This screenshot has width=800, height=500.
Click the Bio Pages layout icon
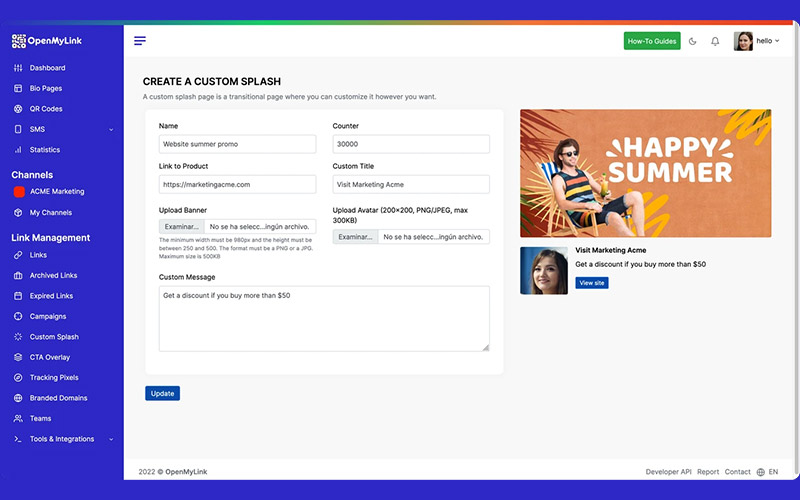pyautogui.click(x=18, y=88)
